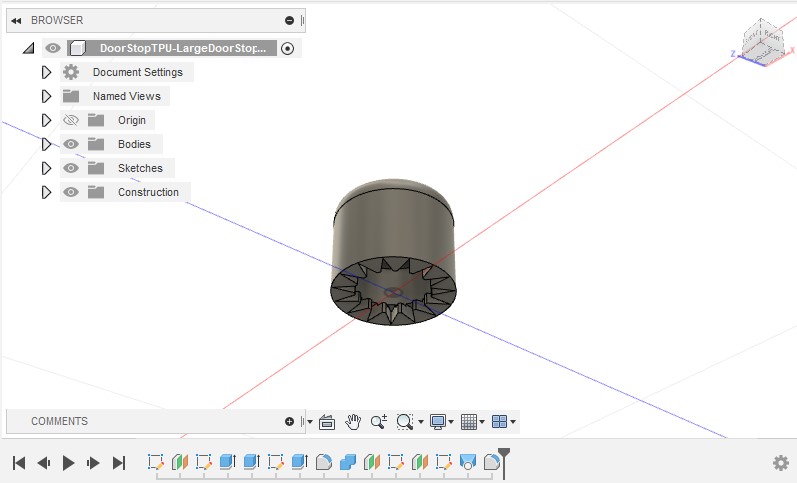Viewport: 797px width, 483px height.
Task: Expand the Sketches folder
Action: click(46, 168)
